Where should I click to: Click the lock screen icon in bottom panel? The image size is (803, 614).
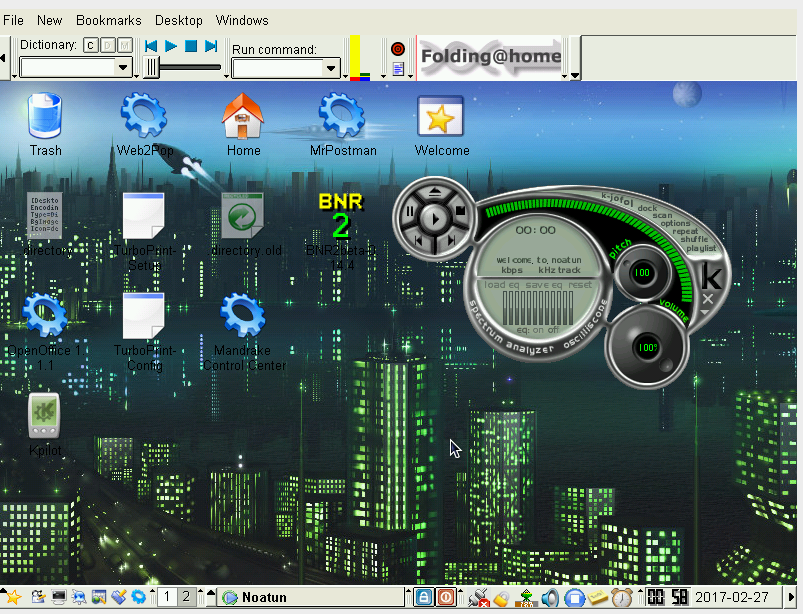pos(424,597)
